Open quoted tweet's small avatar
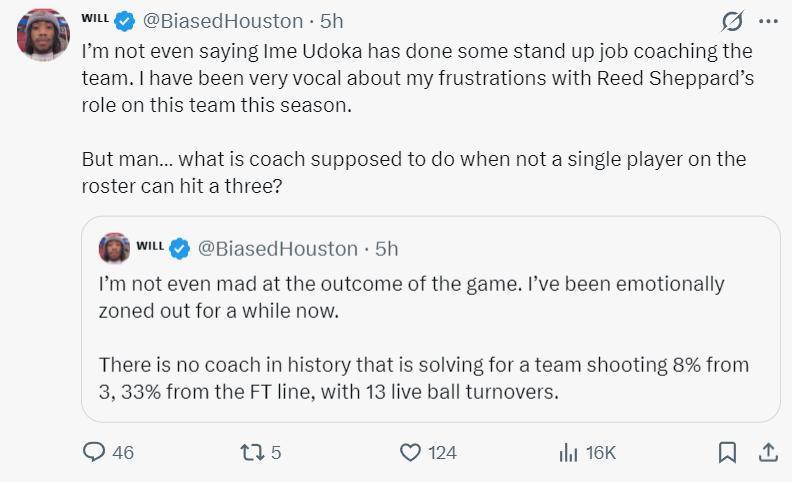The image size is (792, 482). tap(114, 248)
